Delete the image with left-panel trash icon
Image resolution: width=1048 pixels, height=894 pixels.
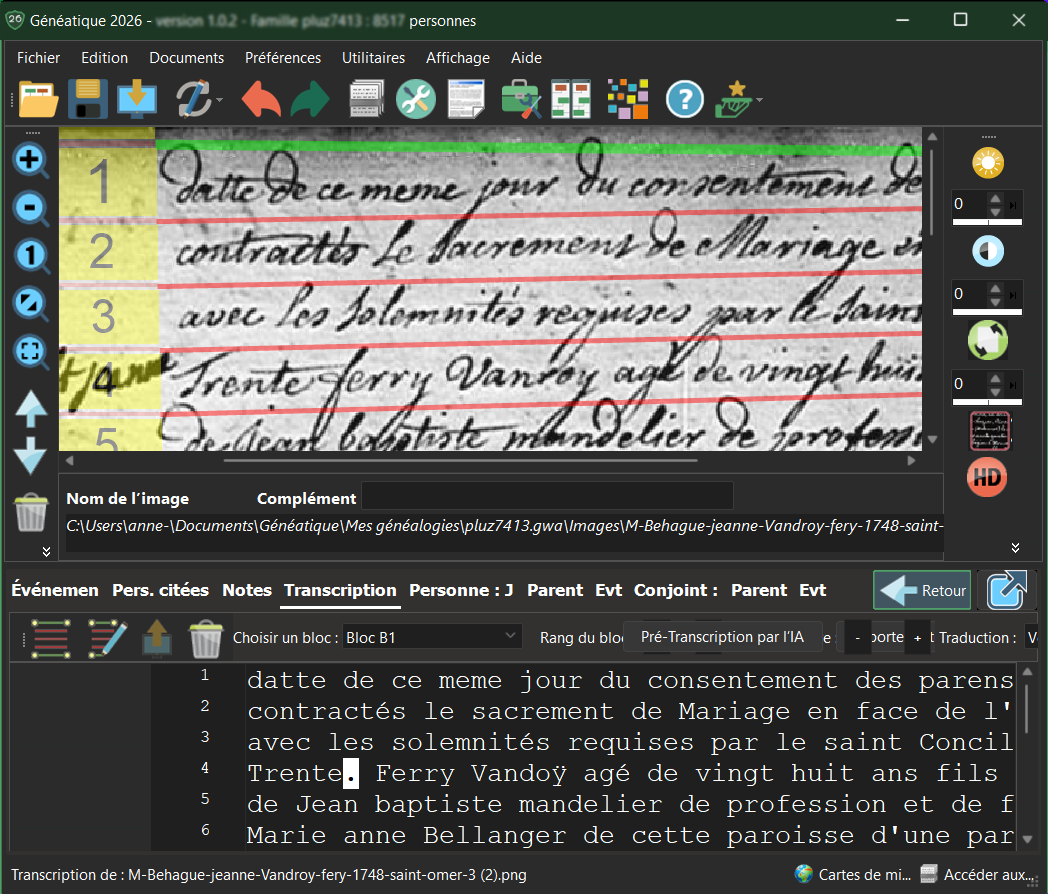coord(31,512)
